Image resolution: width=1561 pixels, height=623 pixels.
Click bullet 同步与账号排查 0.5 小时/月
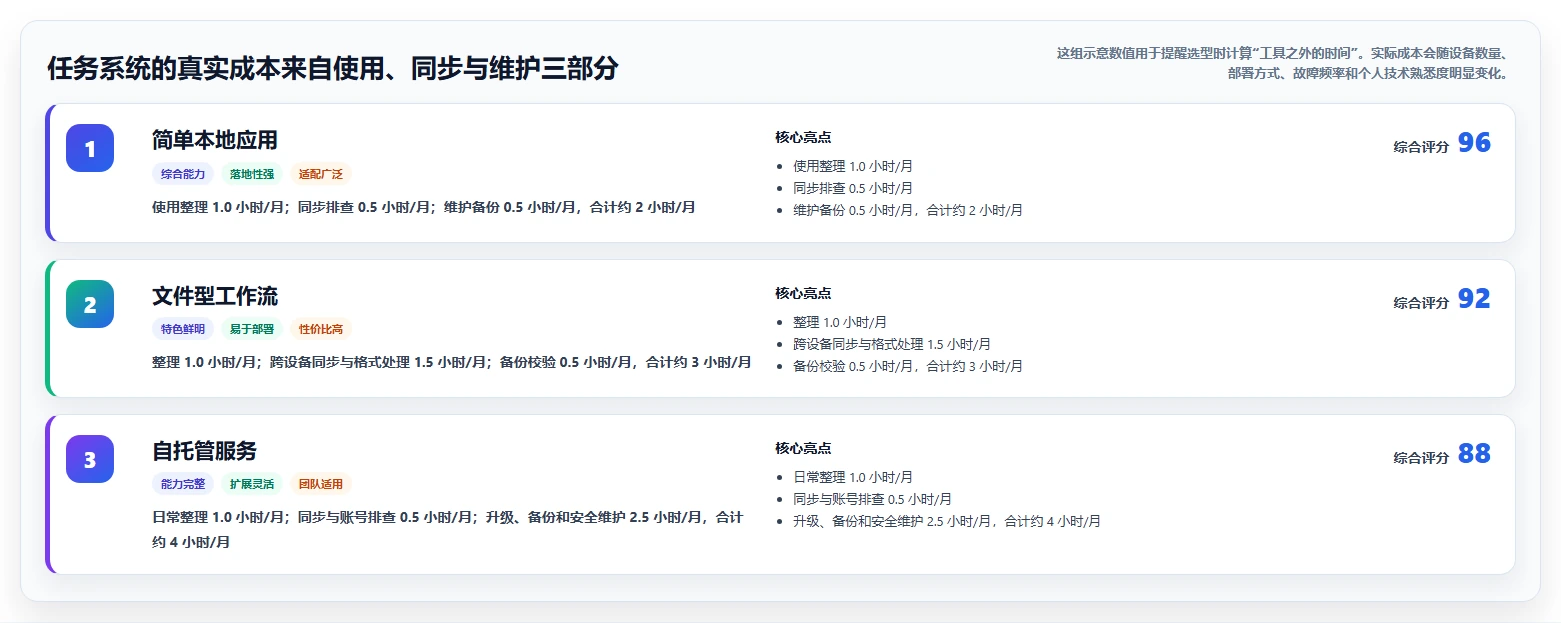pos(872,499)
